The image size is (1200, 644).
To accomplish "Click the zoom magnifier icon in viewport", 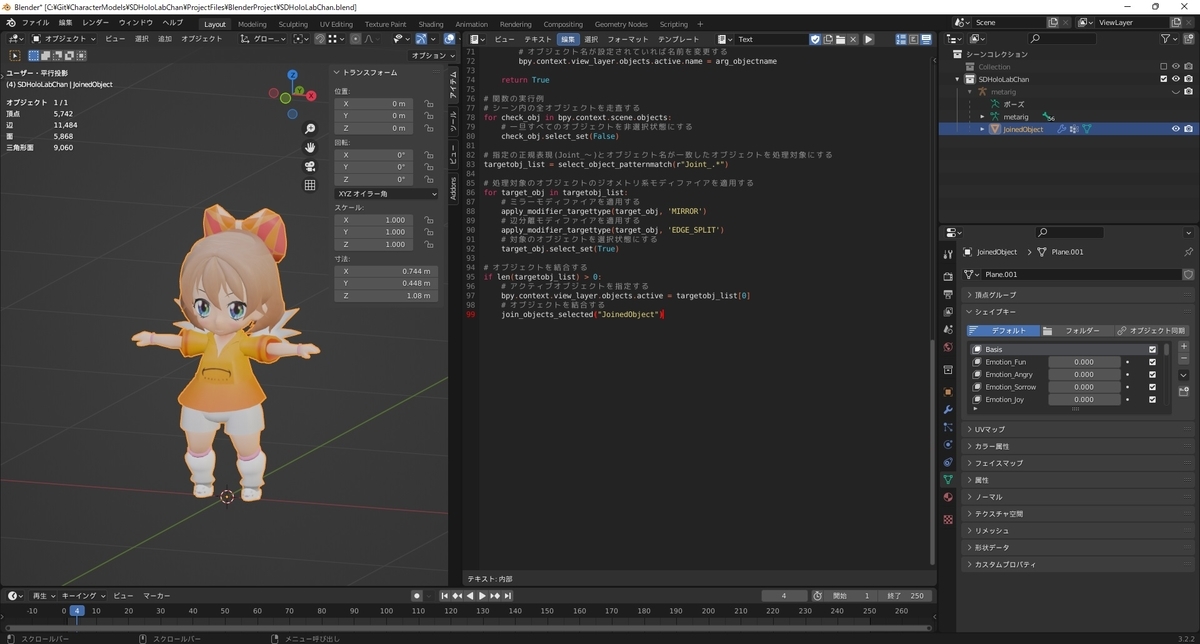I will (x=310, y=129).
